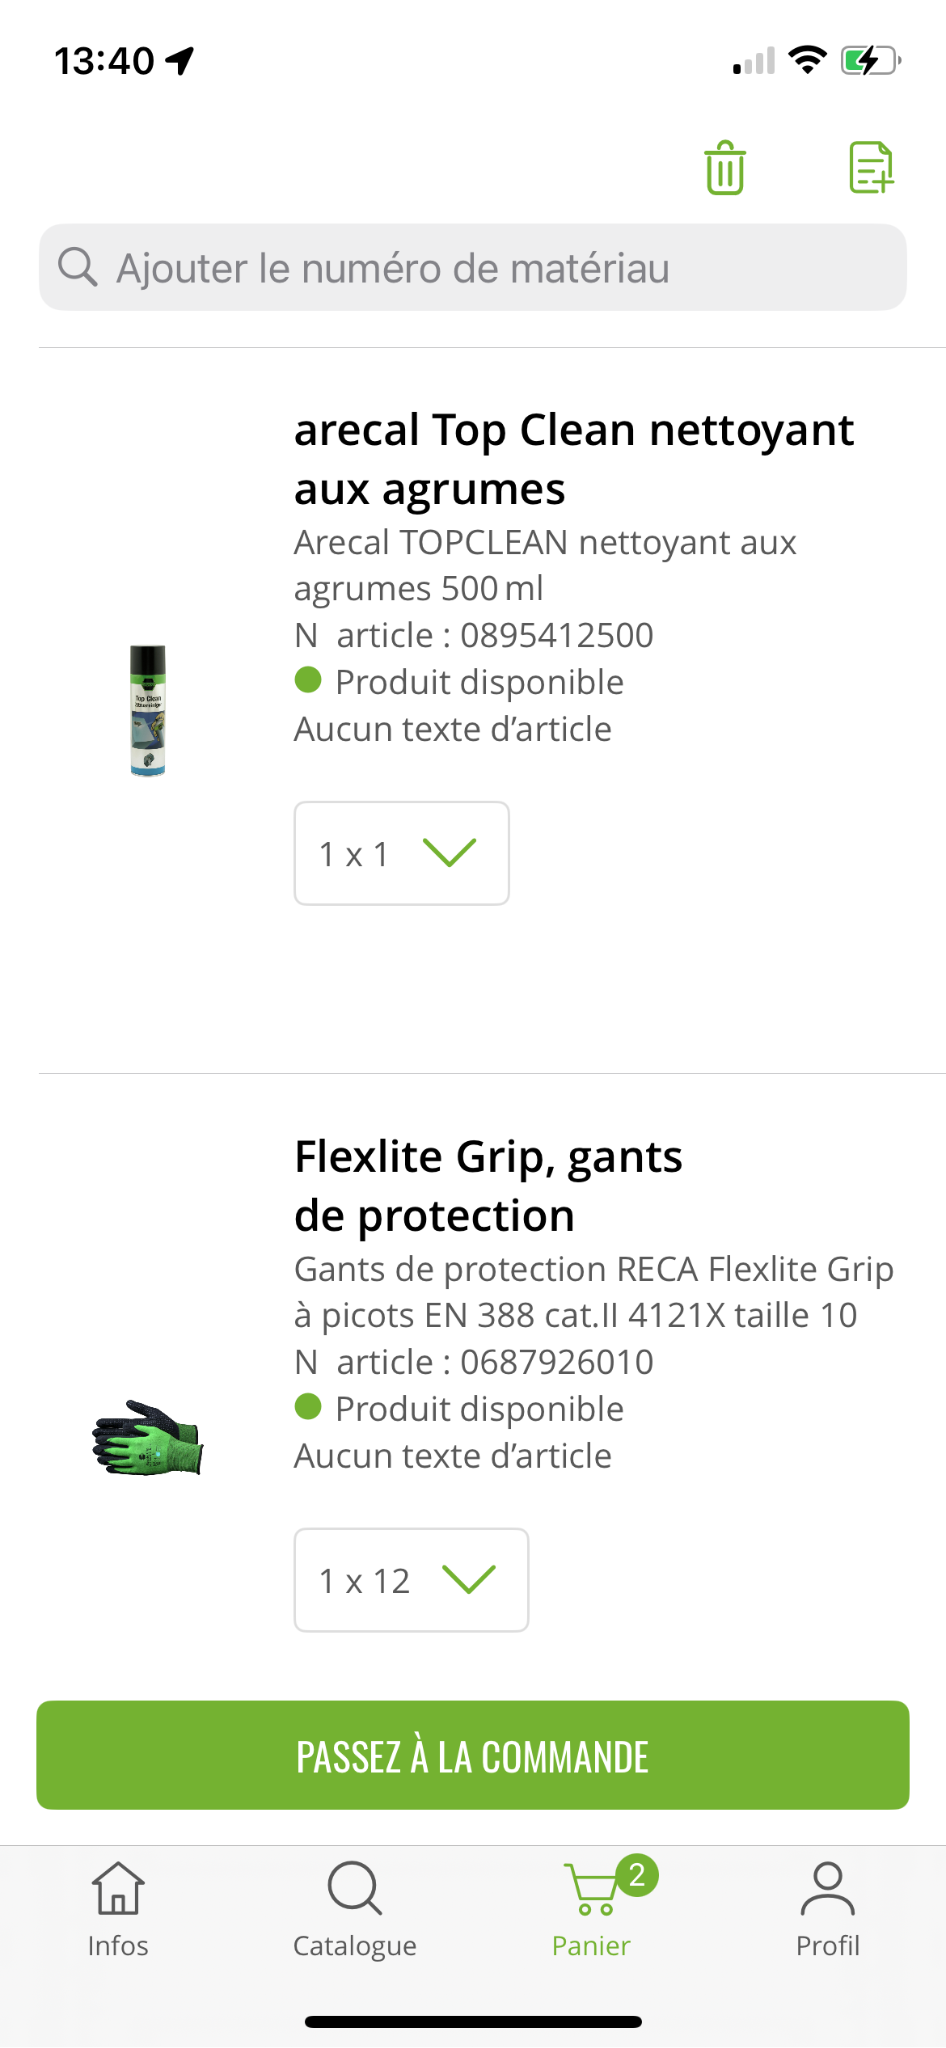Tap the battery charging icon in status bar
The width and height of the screenshot is (946, 2048).
[x=869, y=61]
